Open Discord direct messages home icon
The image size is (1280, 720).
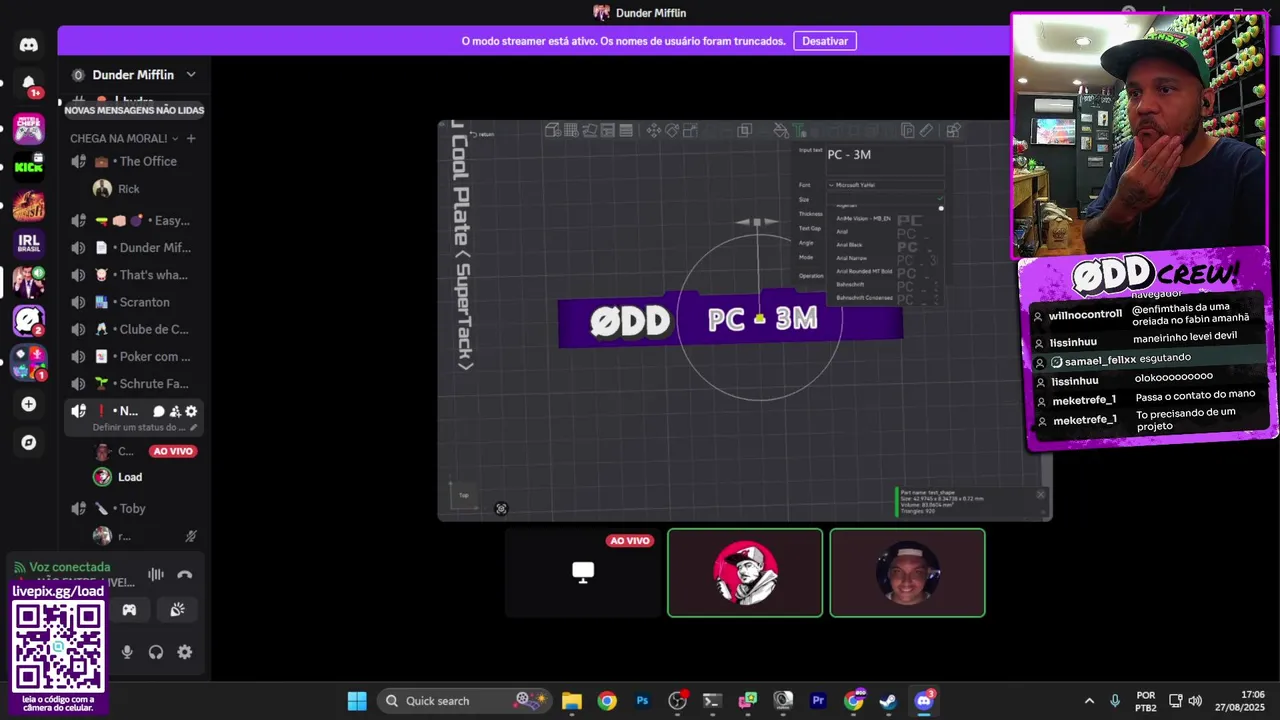click(x=28, y=45)
